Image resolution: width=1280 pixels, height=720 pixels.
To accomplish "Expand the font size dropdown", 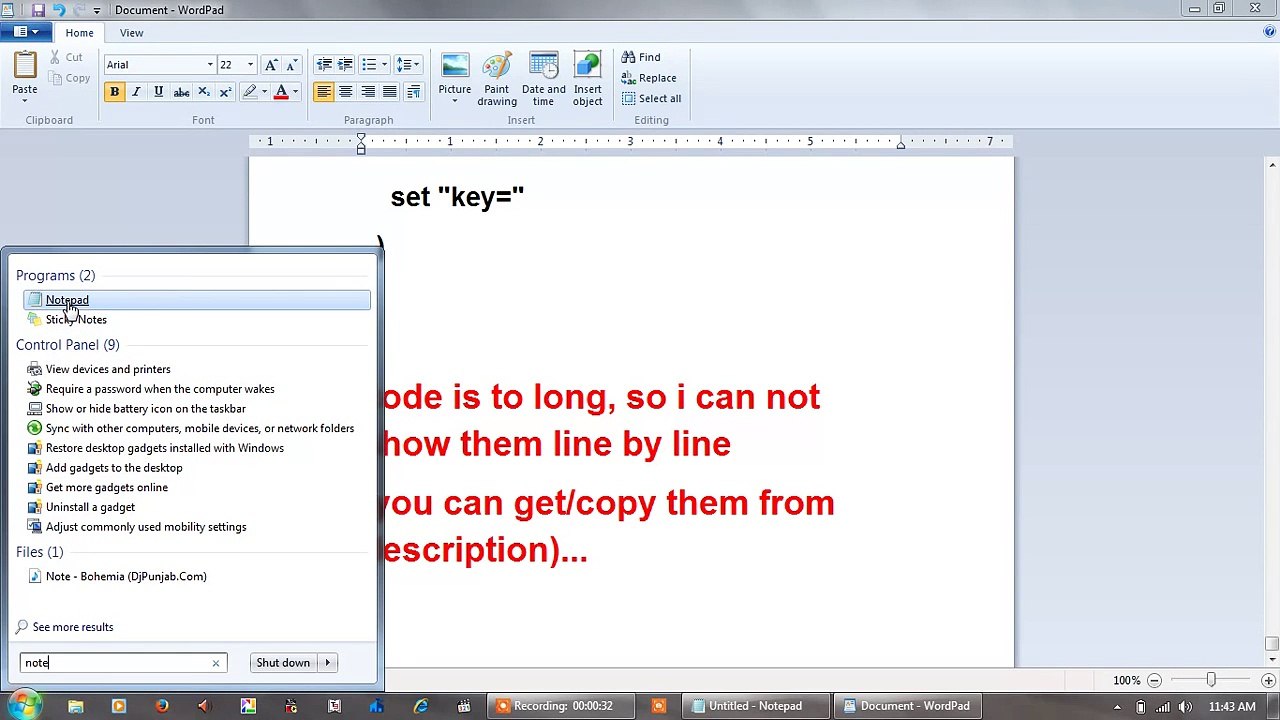I will (x=250, y=65).
